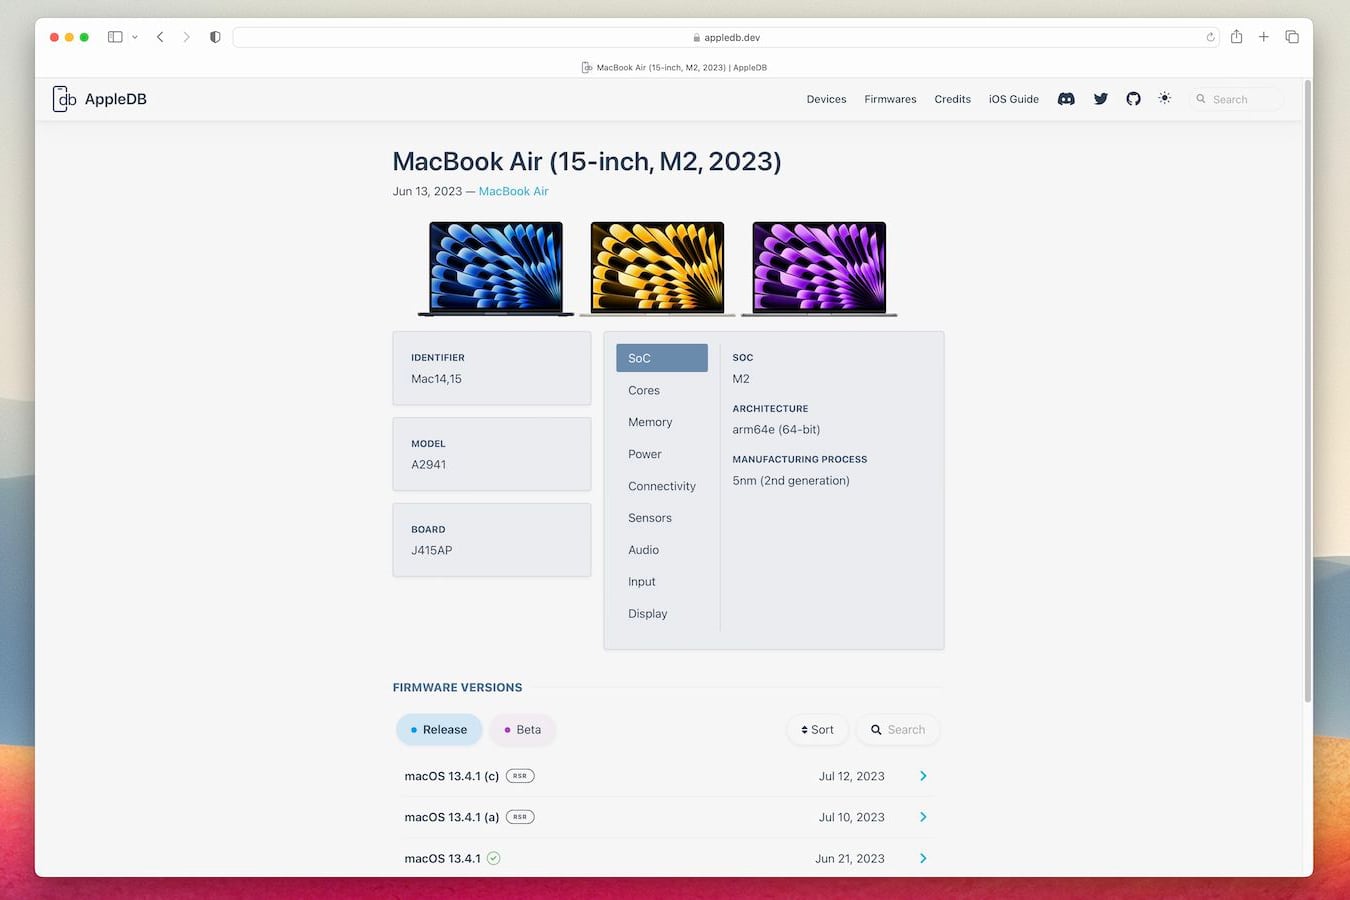1350x900 pixels.
Task: Click the M2 SoC value
Action: coord(741,379)
